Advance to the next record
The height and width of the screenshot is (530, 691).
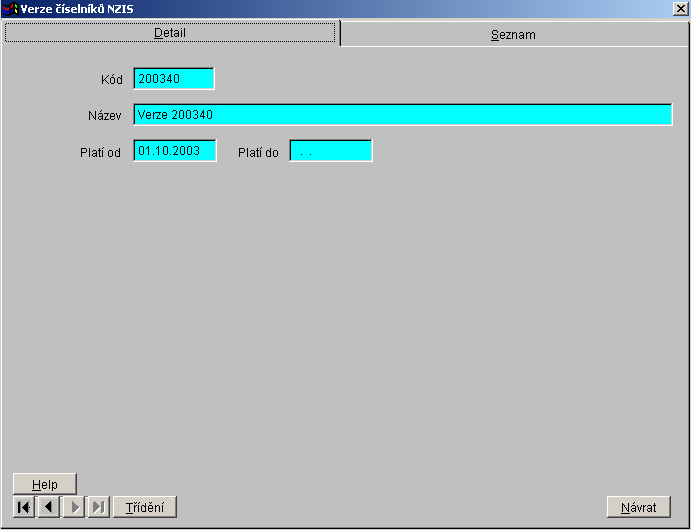click(74, 507)
